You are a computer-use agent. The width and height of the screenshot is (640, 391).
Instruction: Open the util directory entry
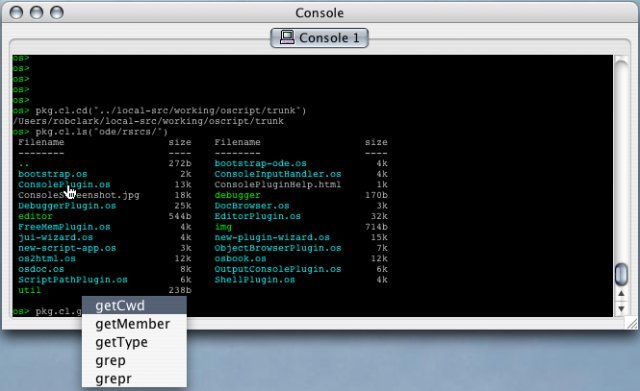tap(29, 290)
